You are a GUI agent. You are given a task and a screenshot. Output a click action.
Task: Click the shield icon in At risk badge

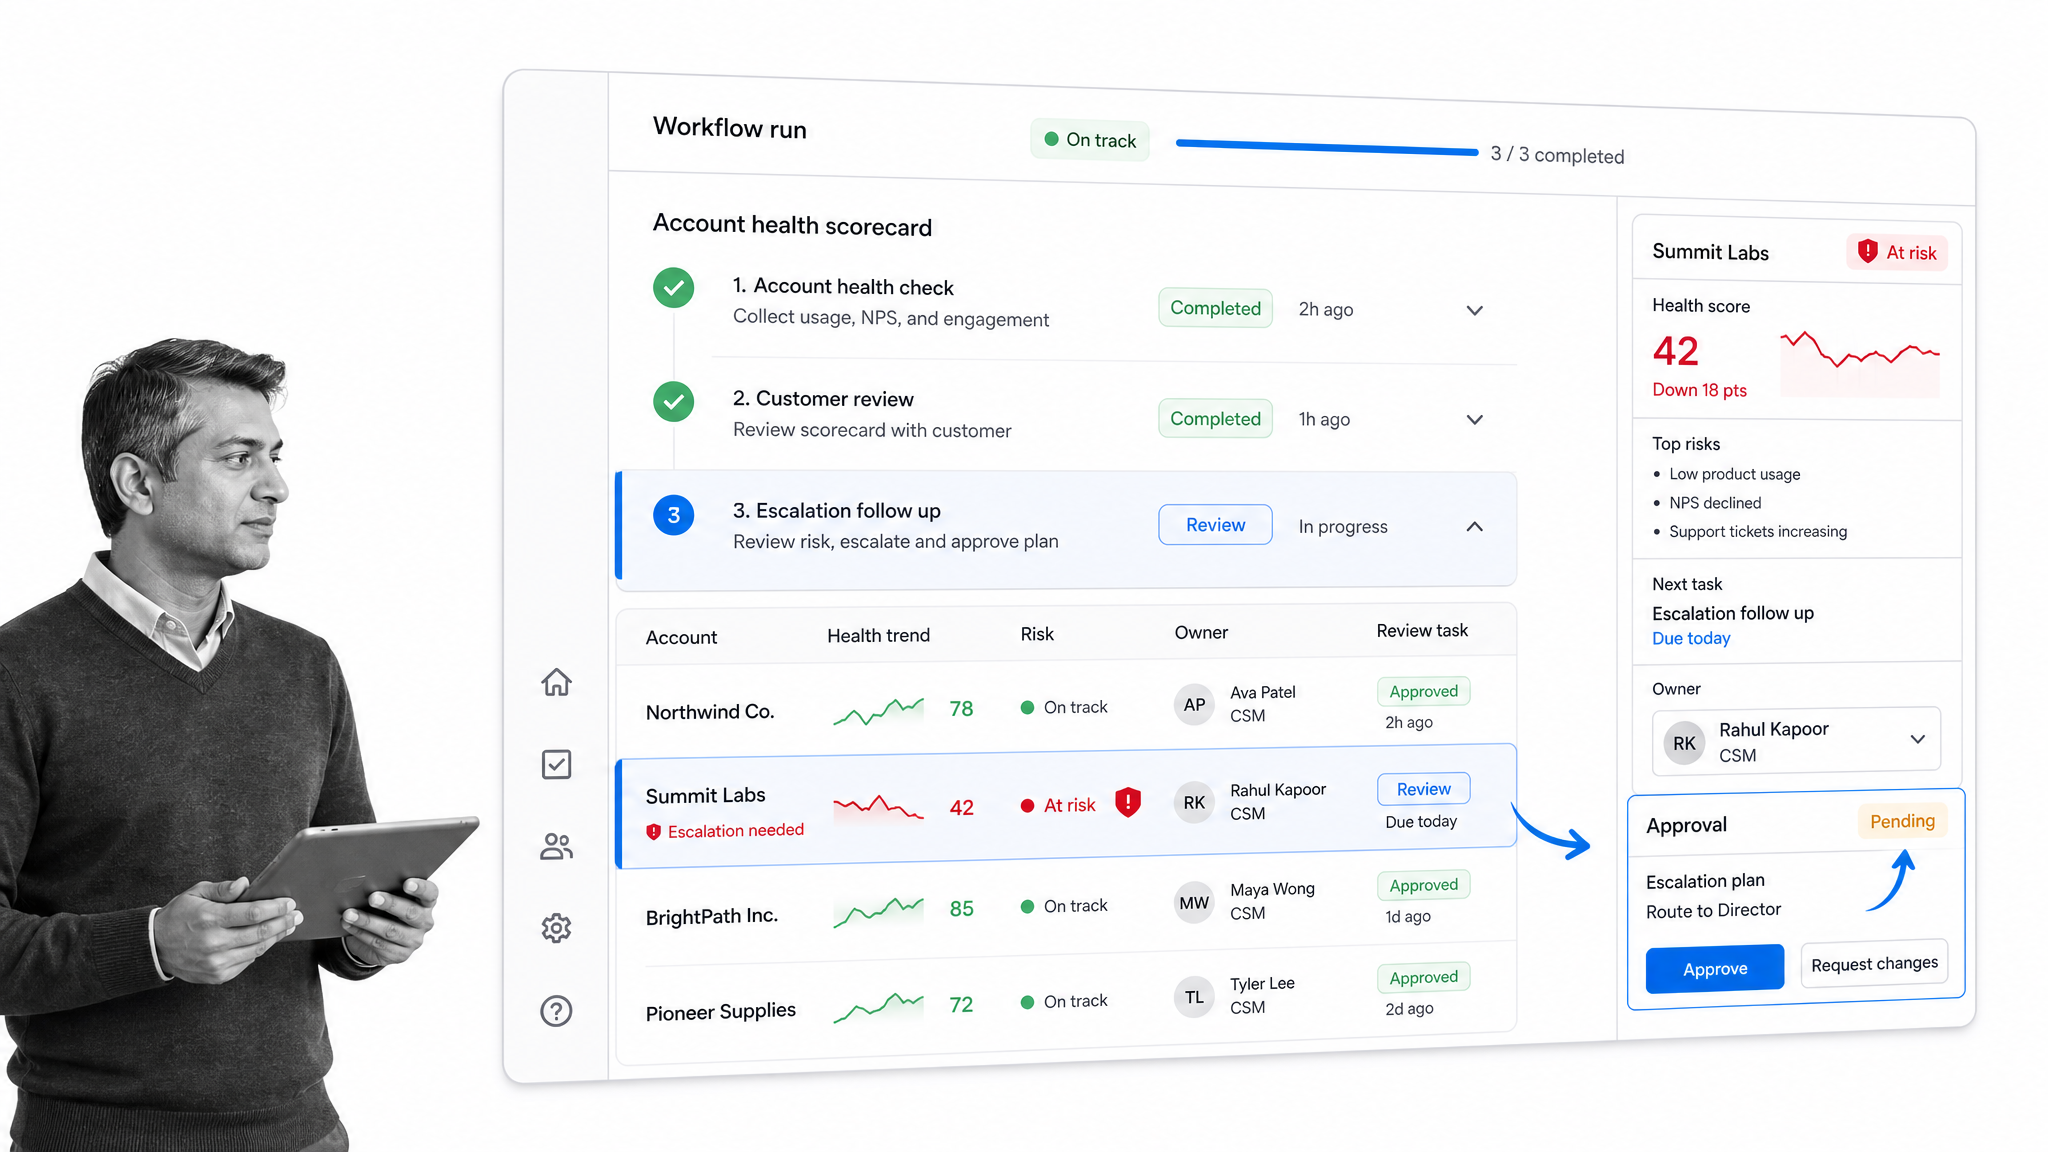[x=1867, y=251]
